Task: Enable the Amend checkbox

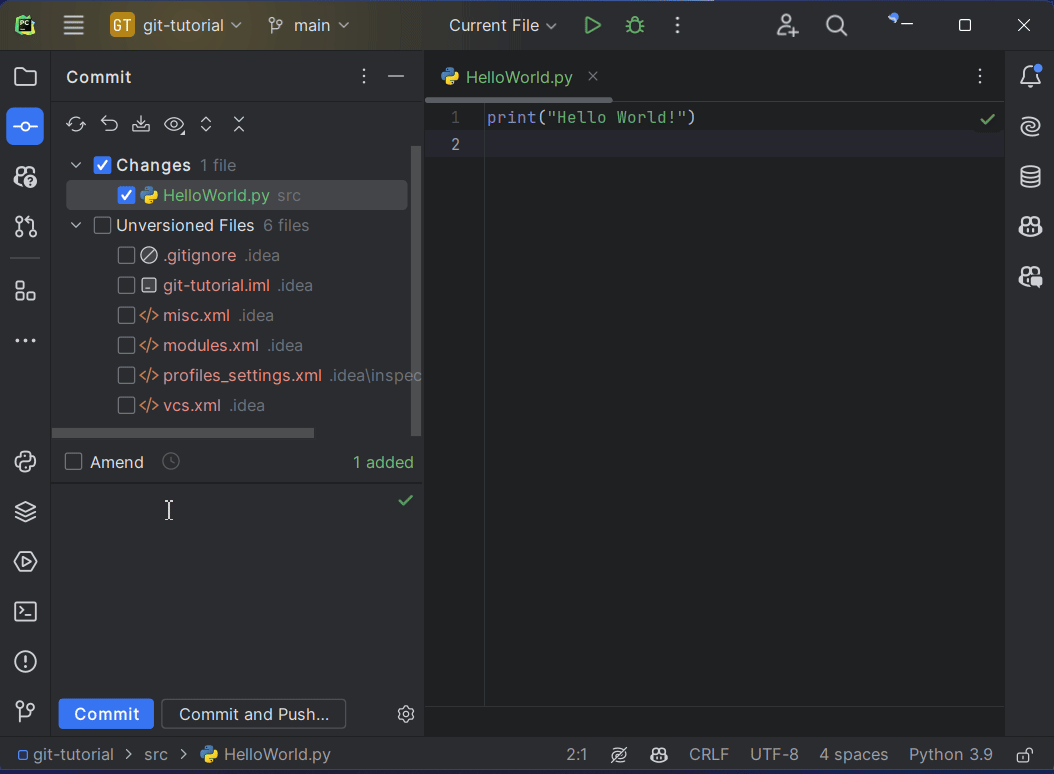Action: [74, 462]
